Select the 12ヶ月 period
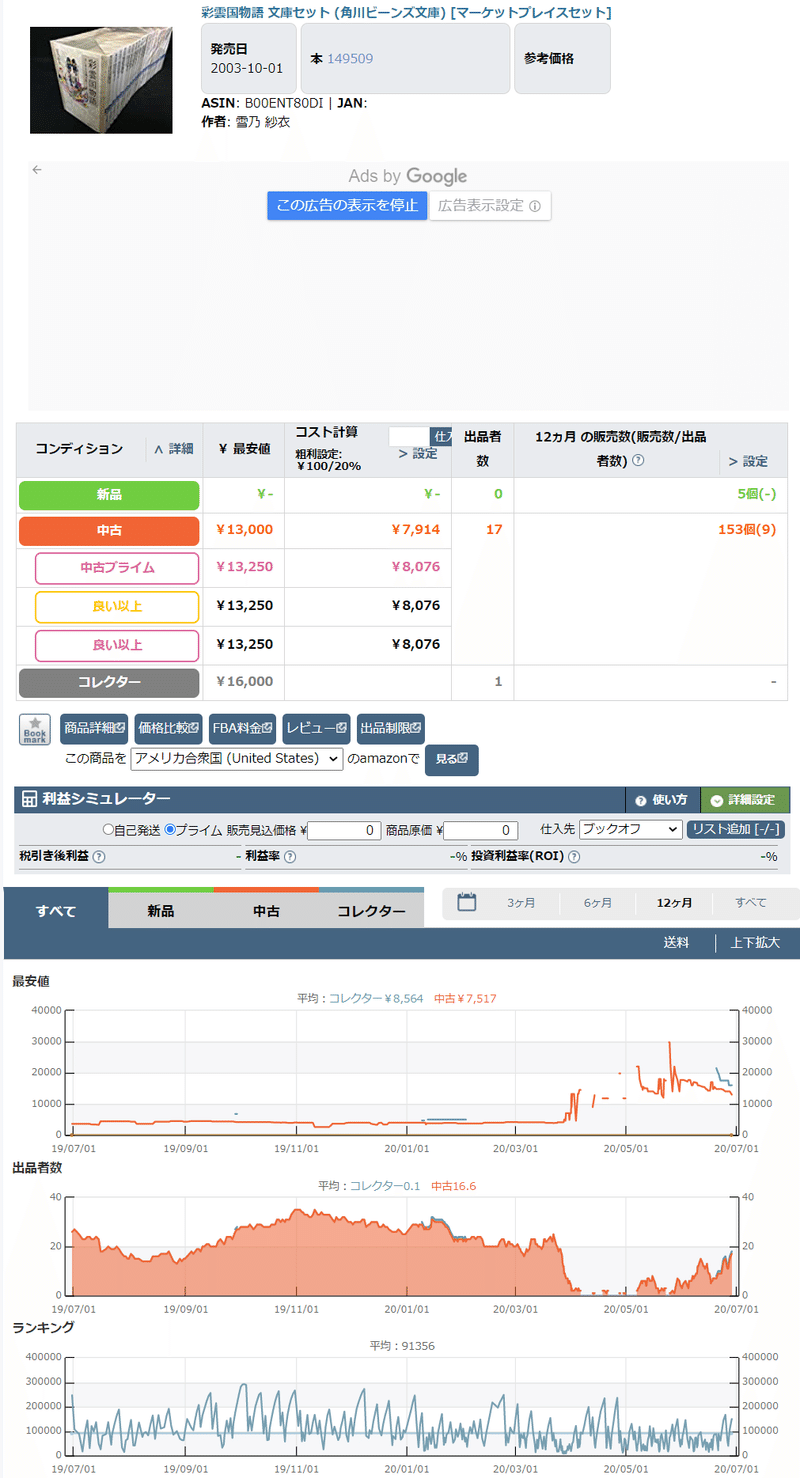800x1478 pixels. click(x=674, y=903)
